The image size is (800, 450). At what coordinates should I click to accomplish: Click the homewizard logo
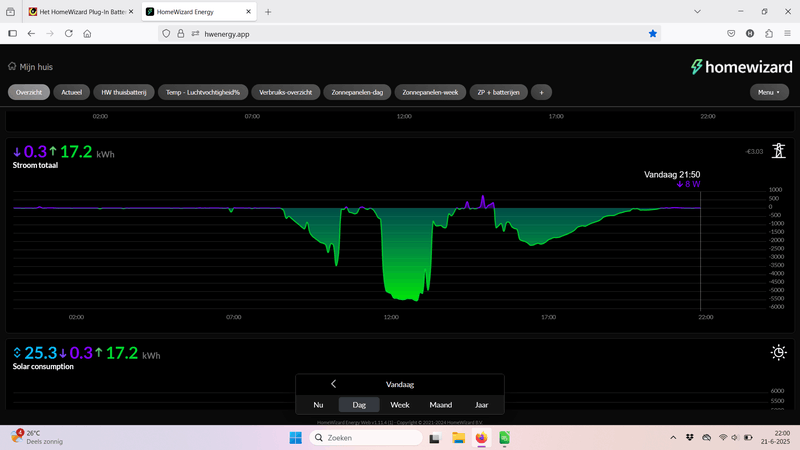pyautogui.click(x=741, y=67)
